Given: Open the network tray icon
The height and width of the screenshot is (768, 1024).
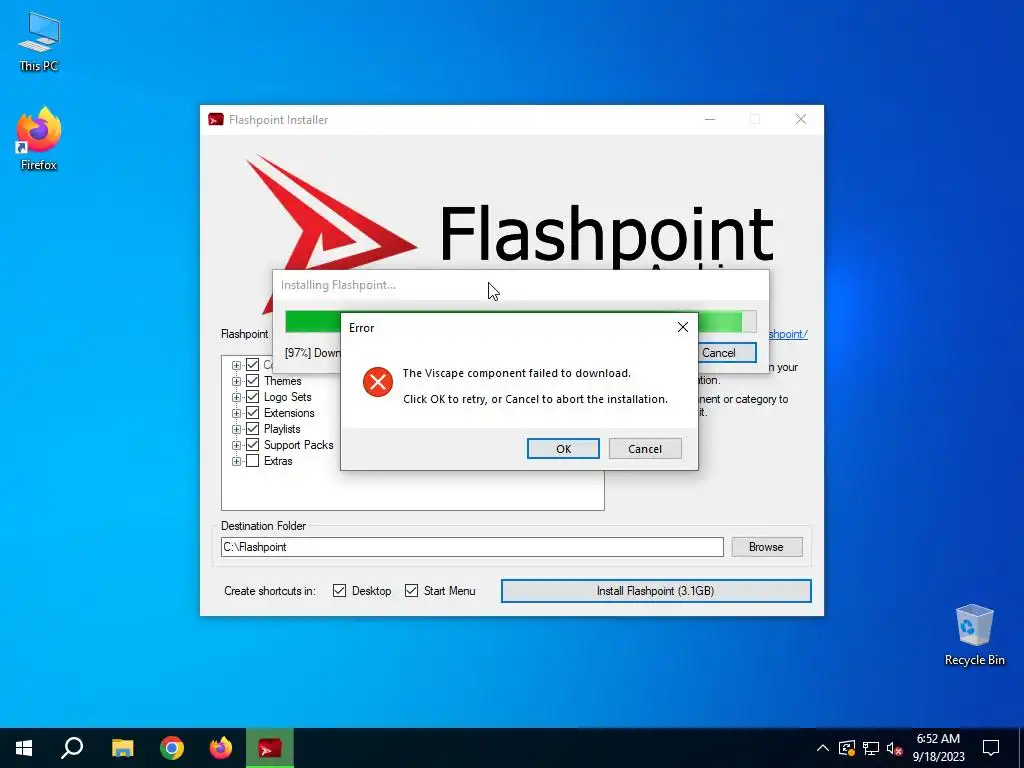Looking at the screenshot, I should 871,748.
